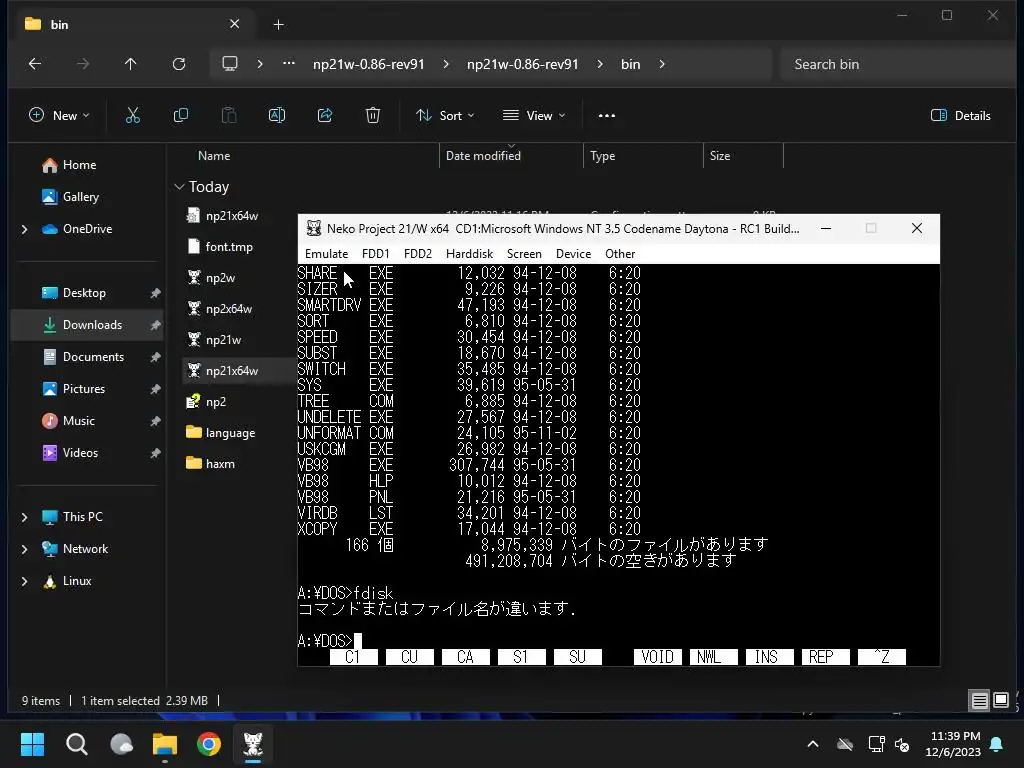Viewport: 1024px width, 768px height.
Task: Refresh the bin folder
Action: pos(179,64)
